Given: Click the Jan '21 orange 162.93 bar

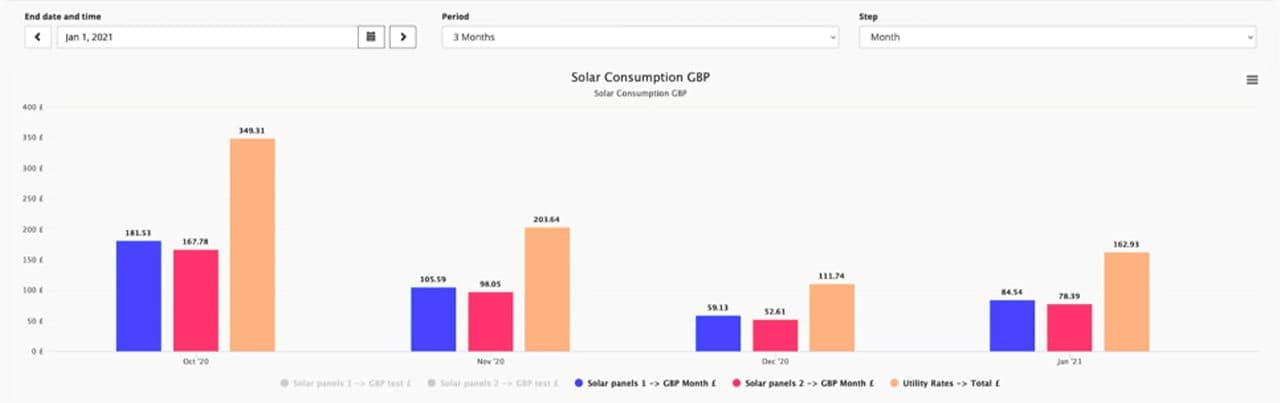Looking at the screenshot, I should [1126, 301].
